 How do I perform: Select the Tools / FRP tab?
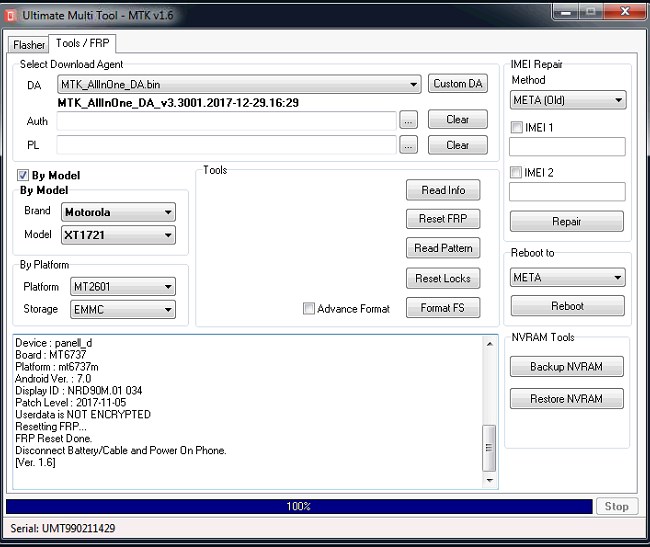tap(82, 43)
